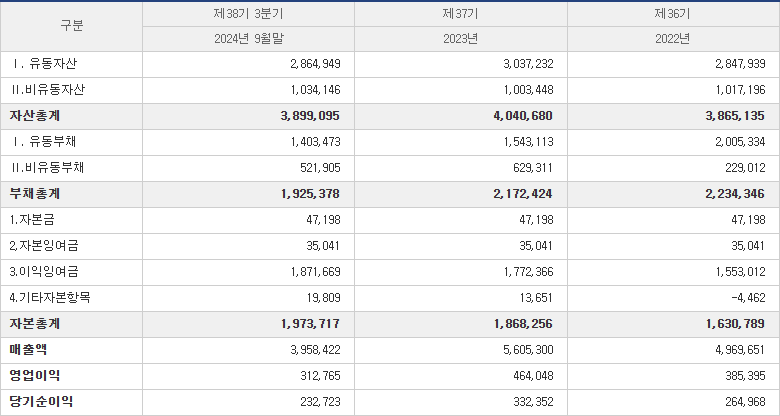Select the negative 기타자본항목 value -4,462
Viewport: 780px width, 416px height.
[x=749, y=298]
